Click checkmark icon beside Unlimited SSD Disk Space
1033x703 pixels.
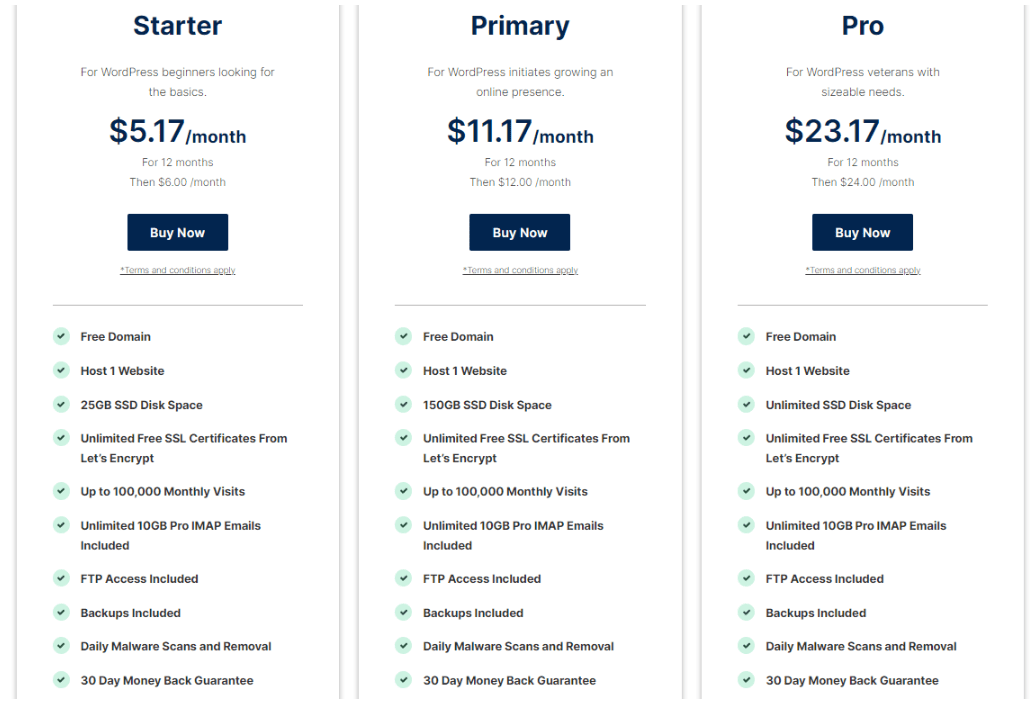click(x=746, y=404)
